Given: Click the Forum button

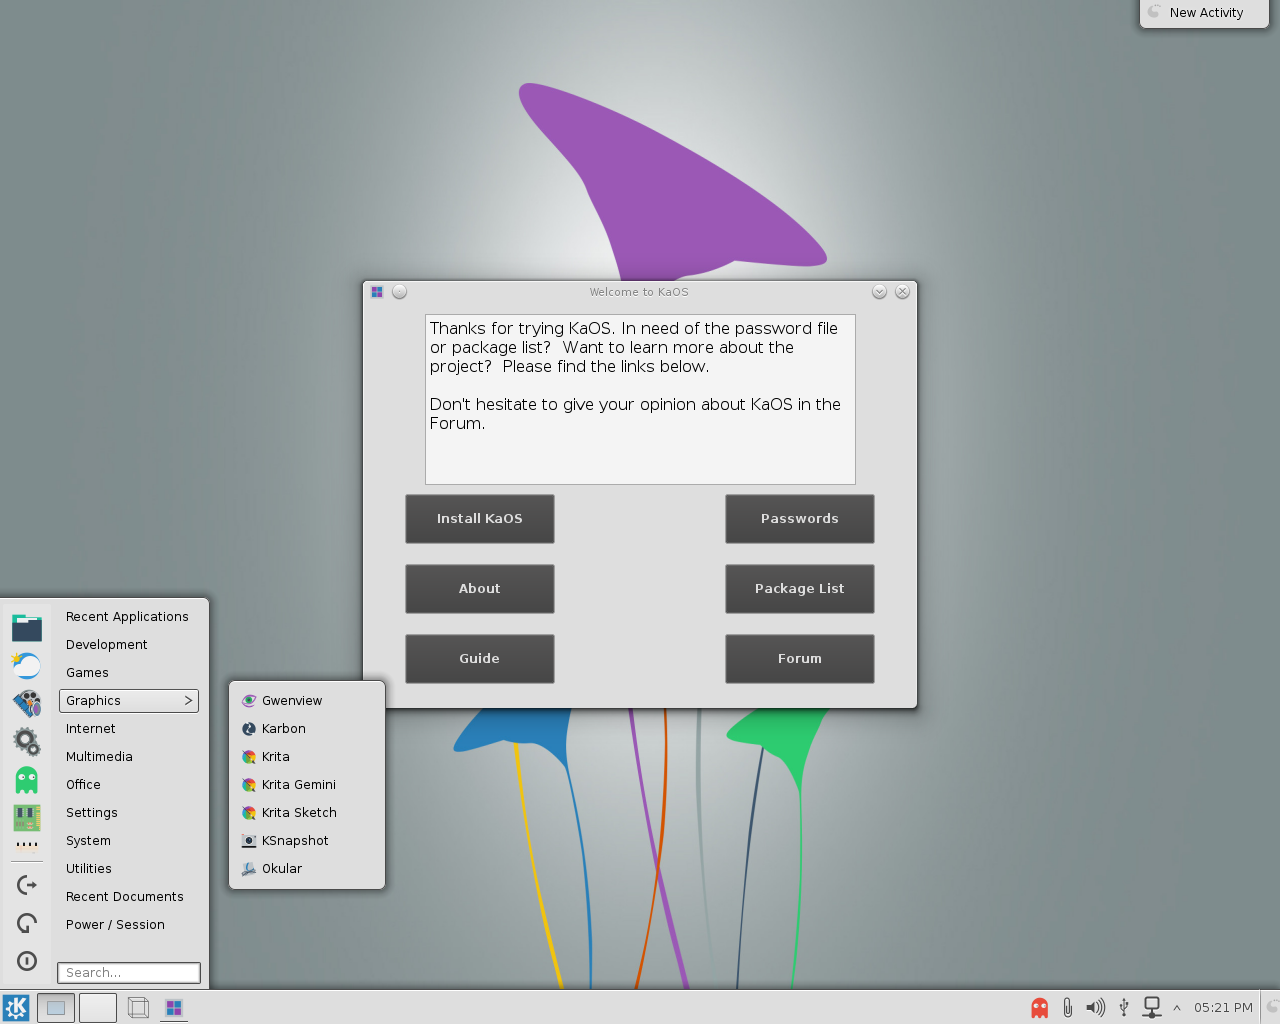Looking at the screenshot, I should pyautogui.click(x=800, y=659).
